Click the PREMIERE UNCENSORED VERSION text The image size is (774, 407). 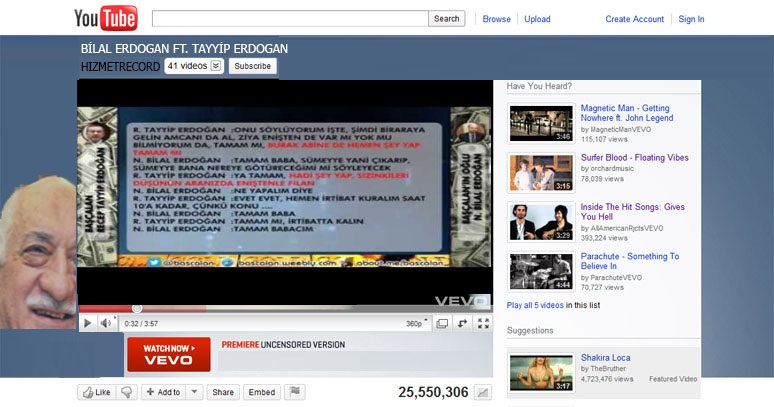(x=283, y=345)
